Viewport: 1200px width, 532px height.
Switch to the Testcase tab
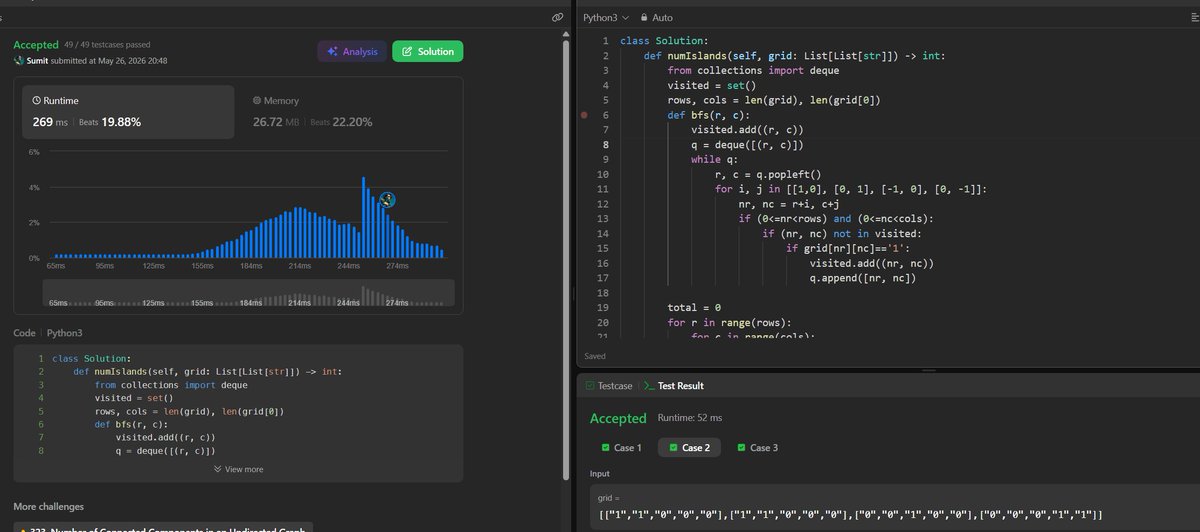607,385
